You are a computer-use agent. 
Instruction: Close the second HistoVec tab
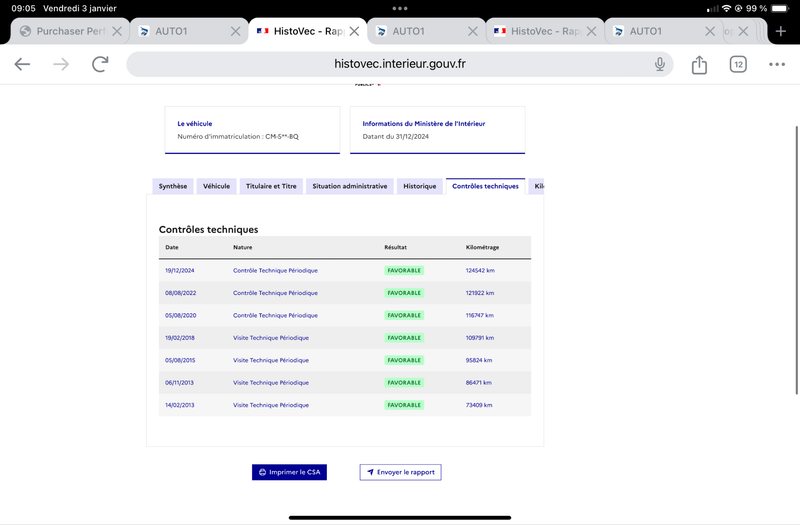pos(591,31)
